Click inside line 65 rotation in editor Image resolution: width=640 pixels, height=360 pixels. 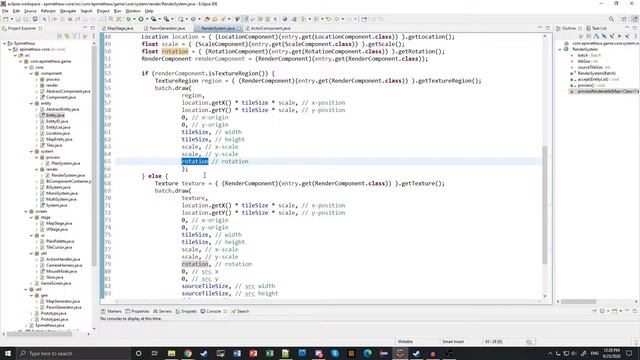[195, 162]
